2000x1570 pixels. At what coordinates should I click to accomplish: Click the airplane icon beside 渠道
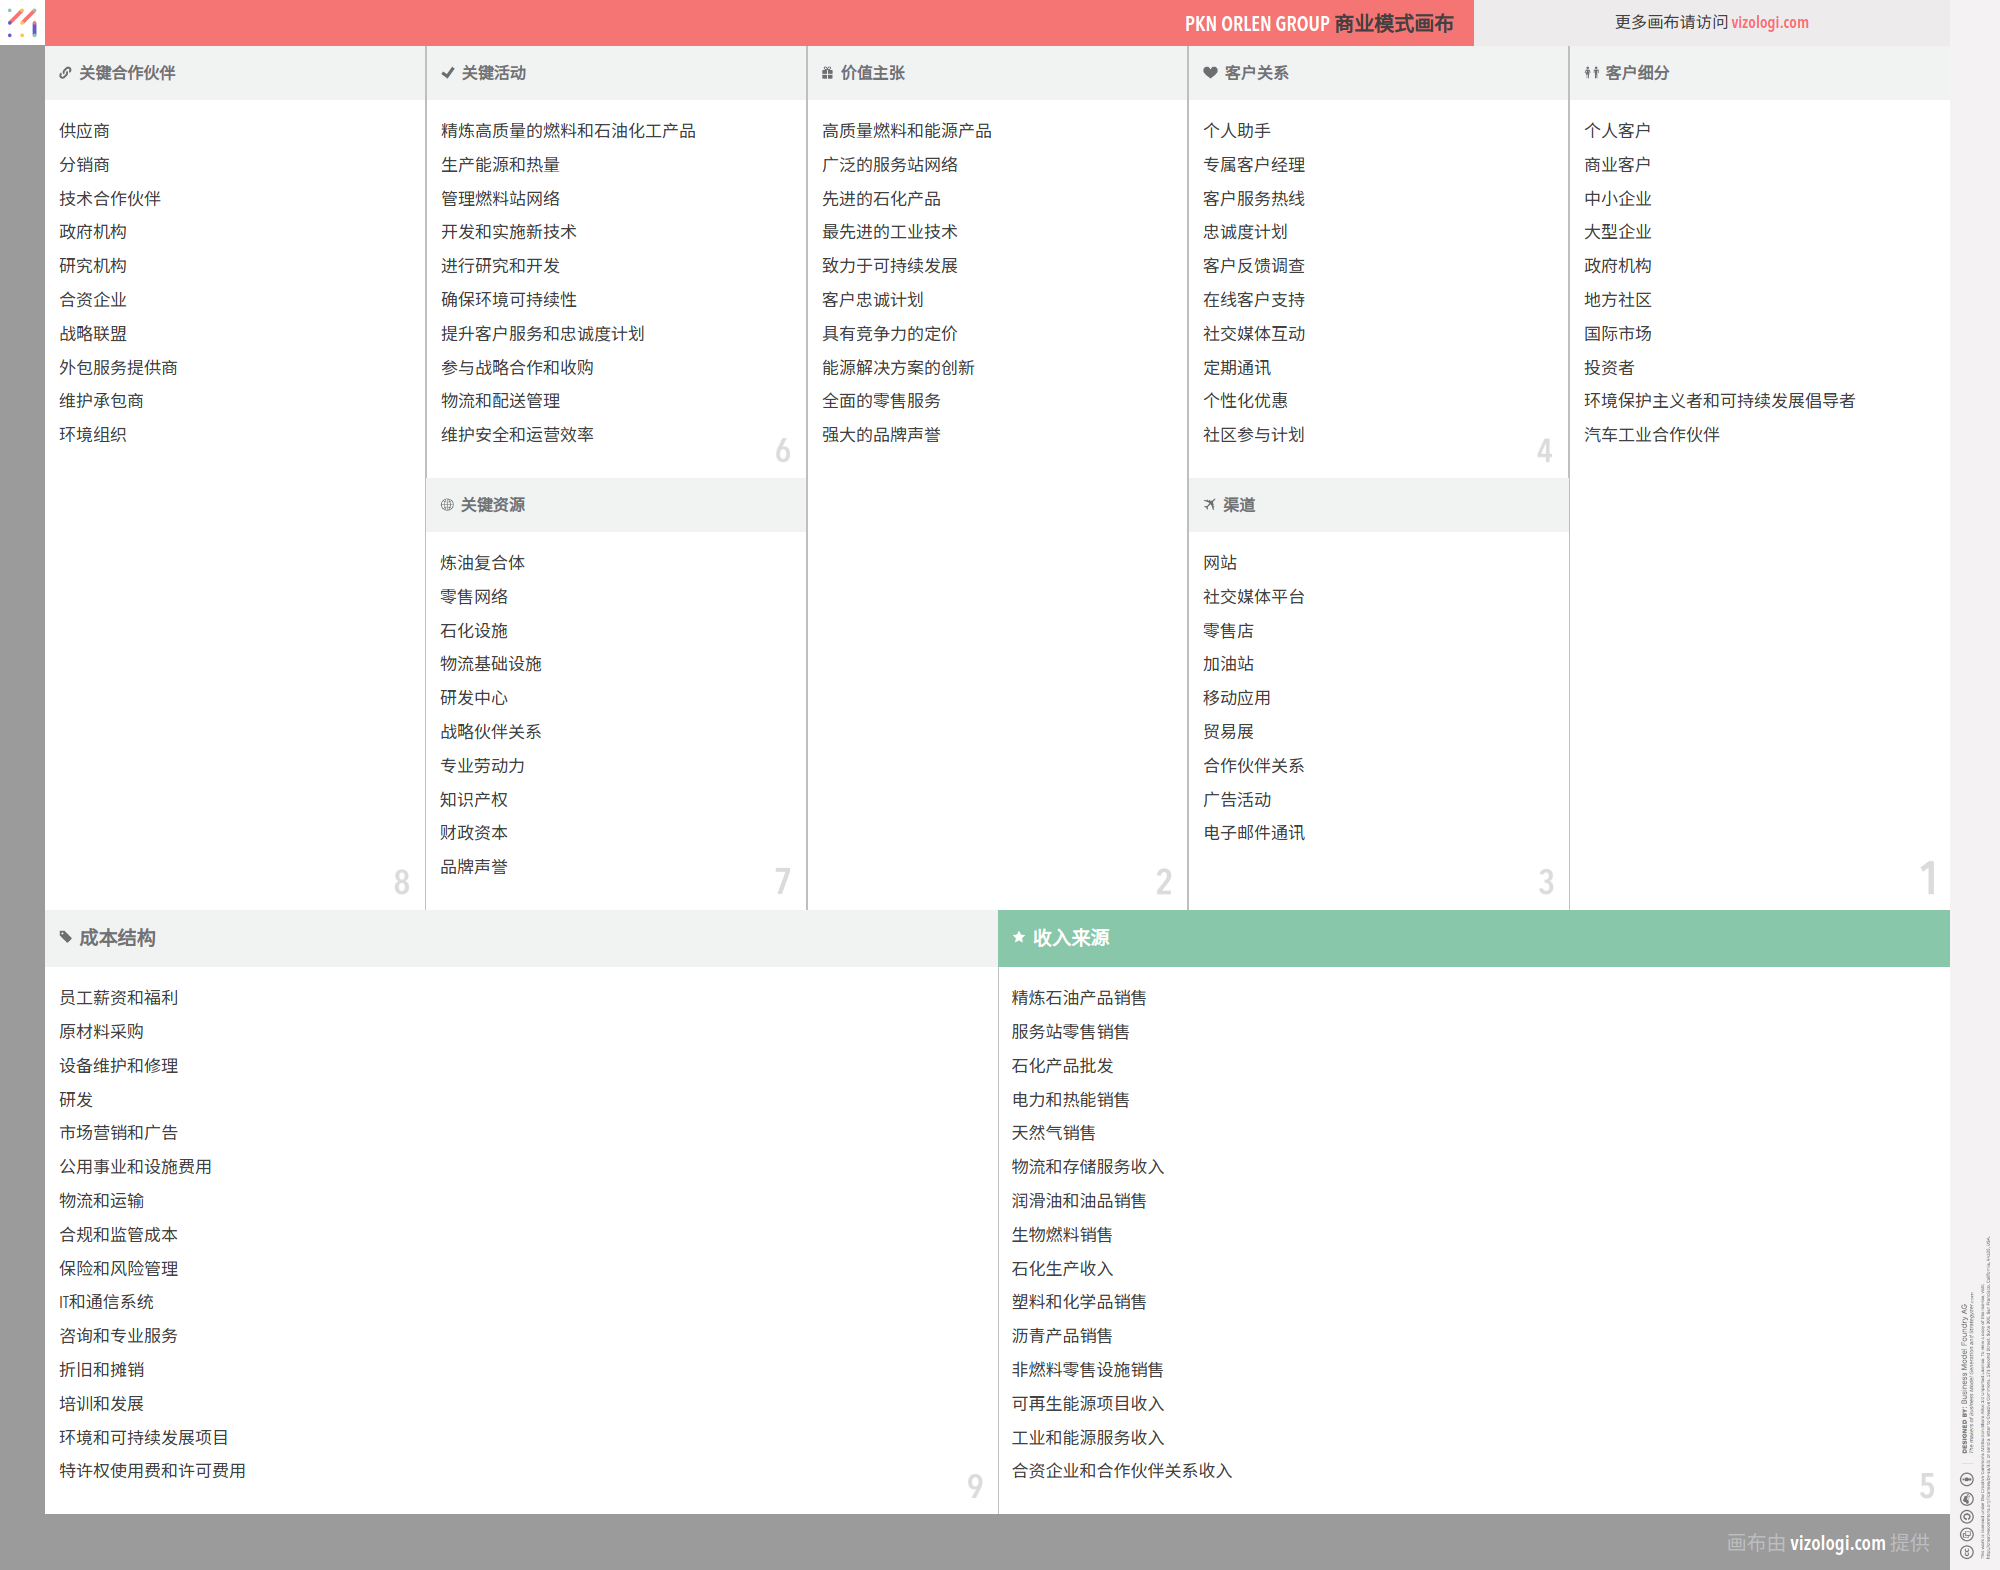click(x=1210, y=505)
